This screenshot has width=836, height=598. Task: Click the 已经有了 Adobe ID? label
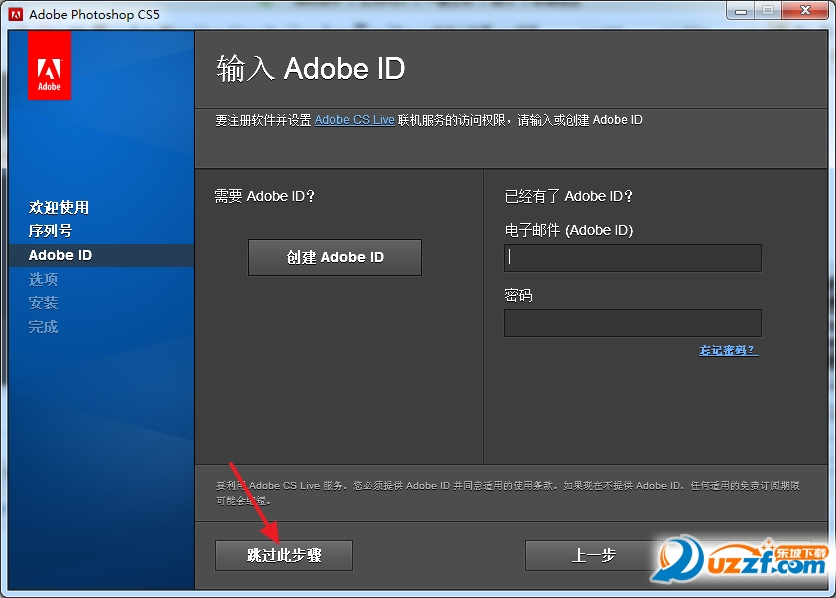coord(568,196)
